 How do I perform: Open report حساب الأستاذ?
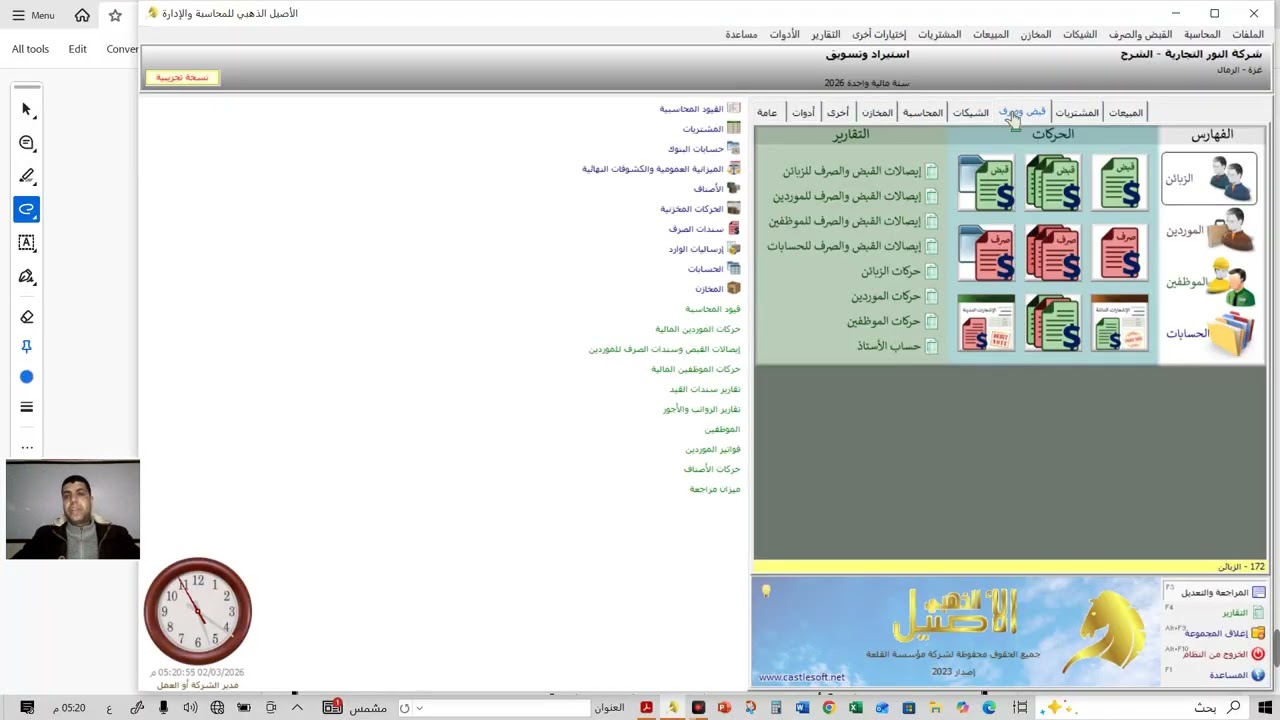click(x=897, y=346)
